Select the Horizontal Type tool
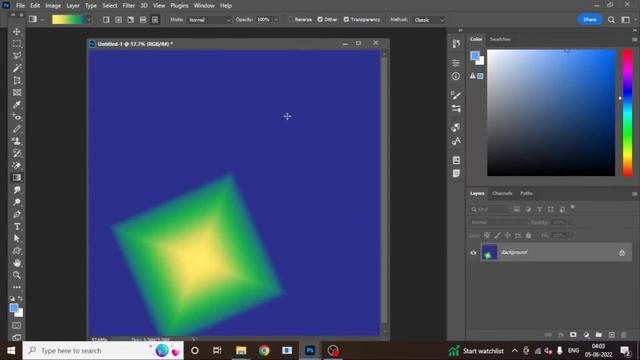Image resolution: width=640 pixels, height=360 pixels. 17,227
